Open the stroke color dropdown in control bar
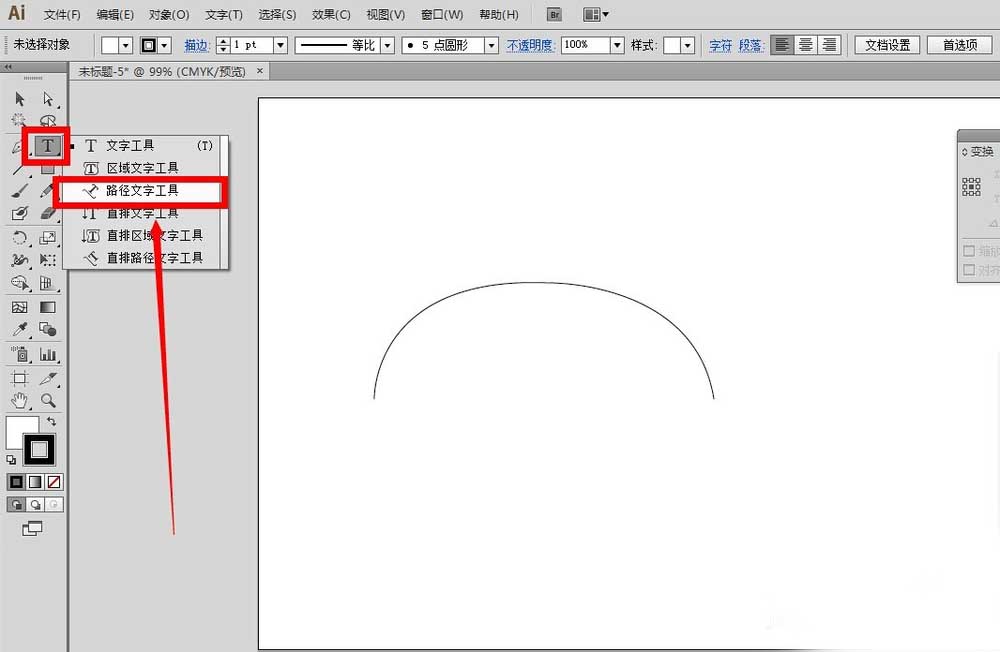The image size is (1000, 652). tap(165, 45)
